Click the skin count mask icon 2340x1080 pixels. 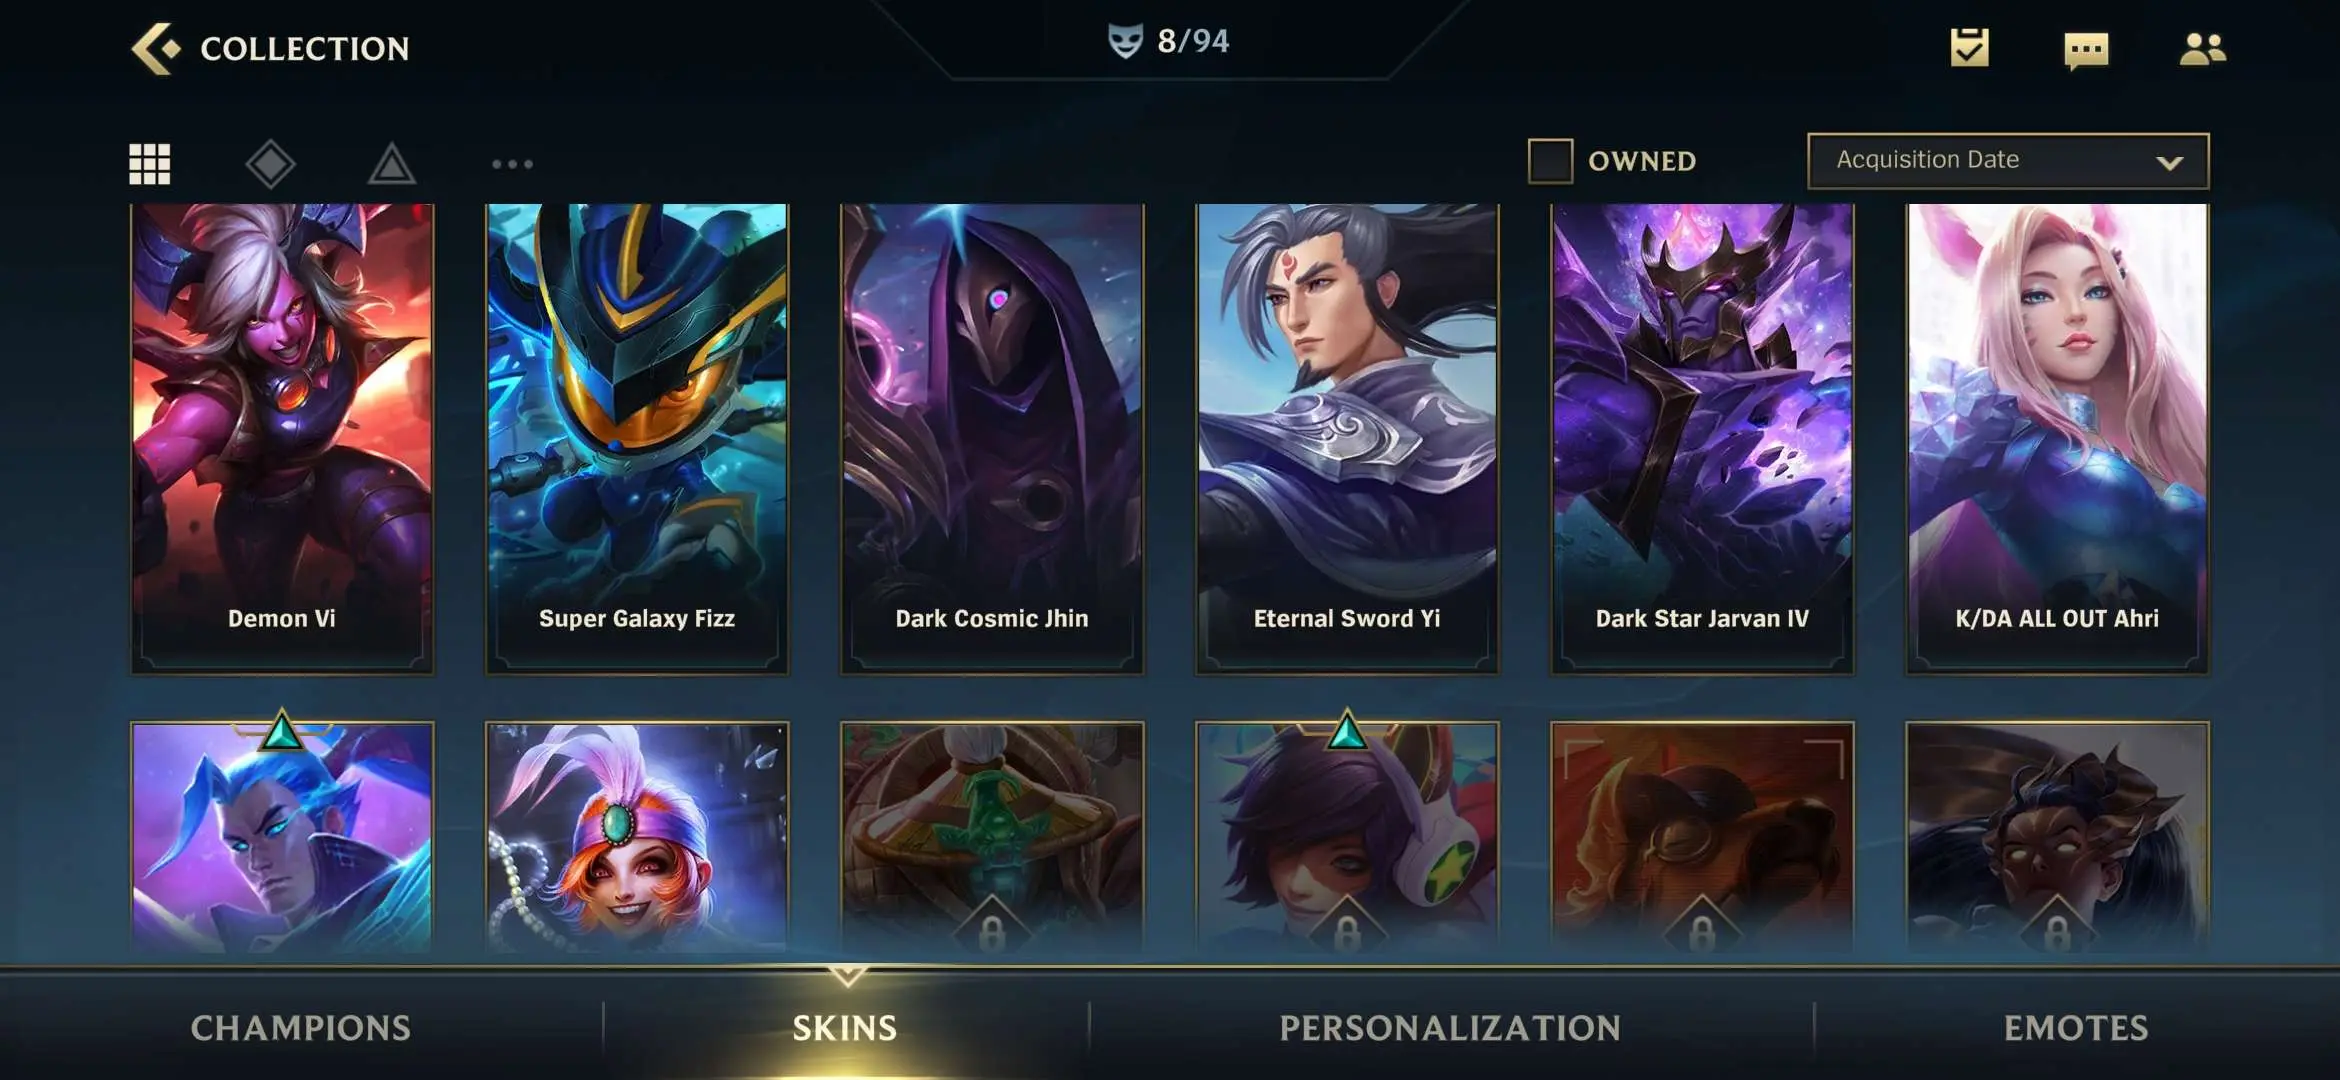1125,41
